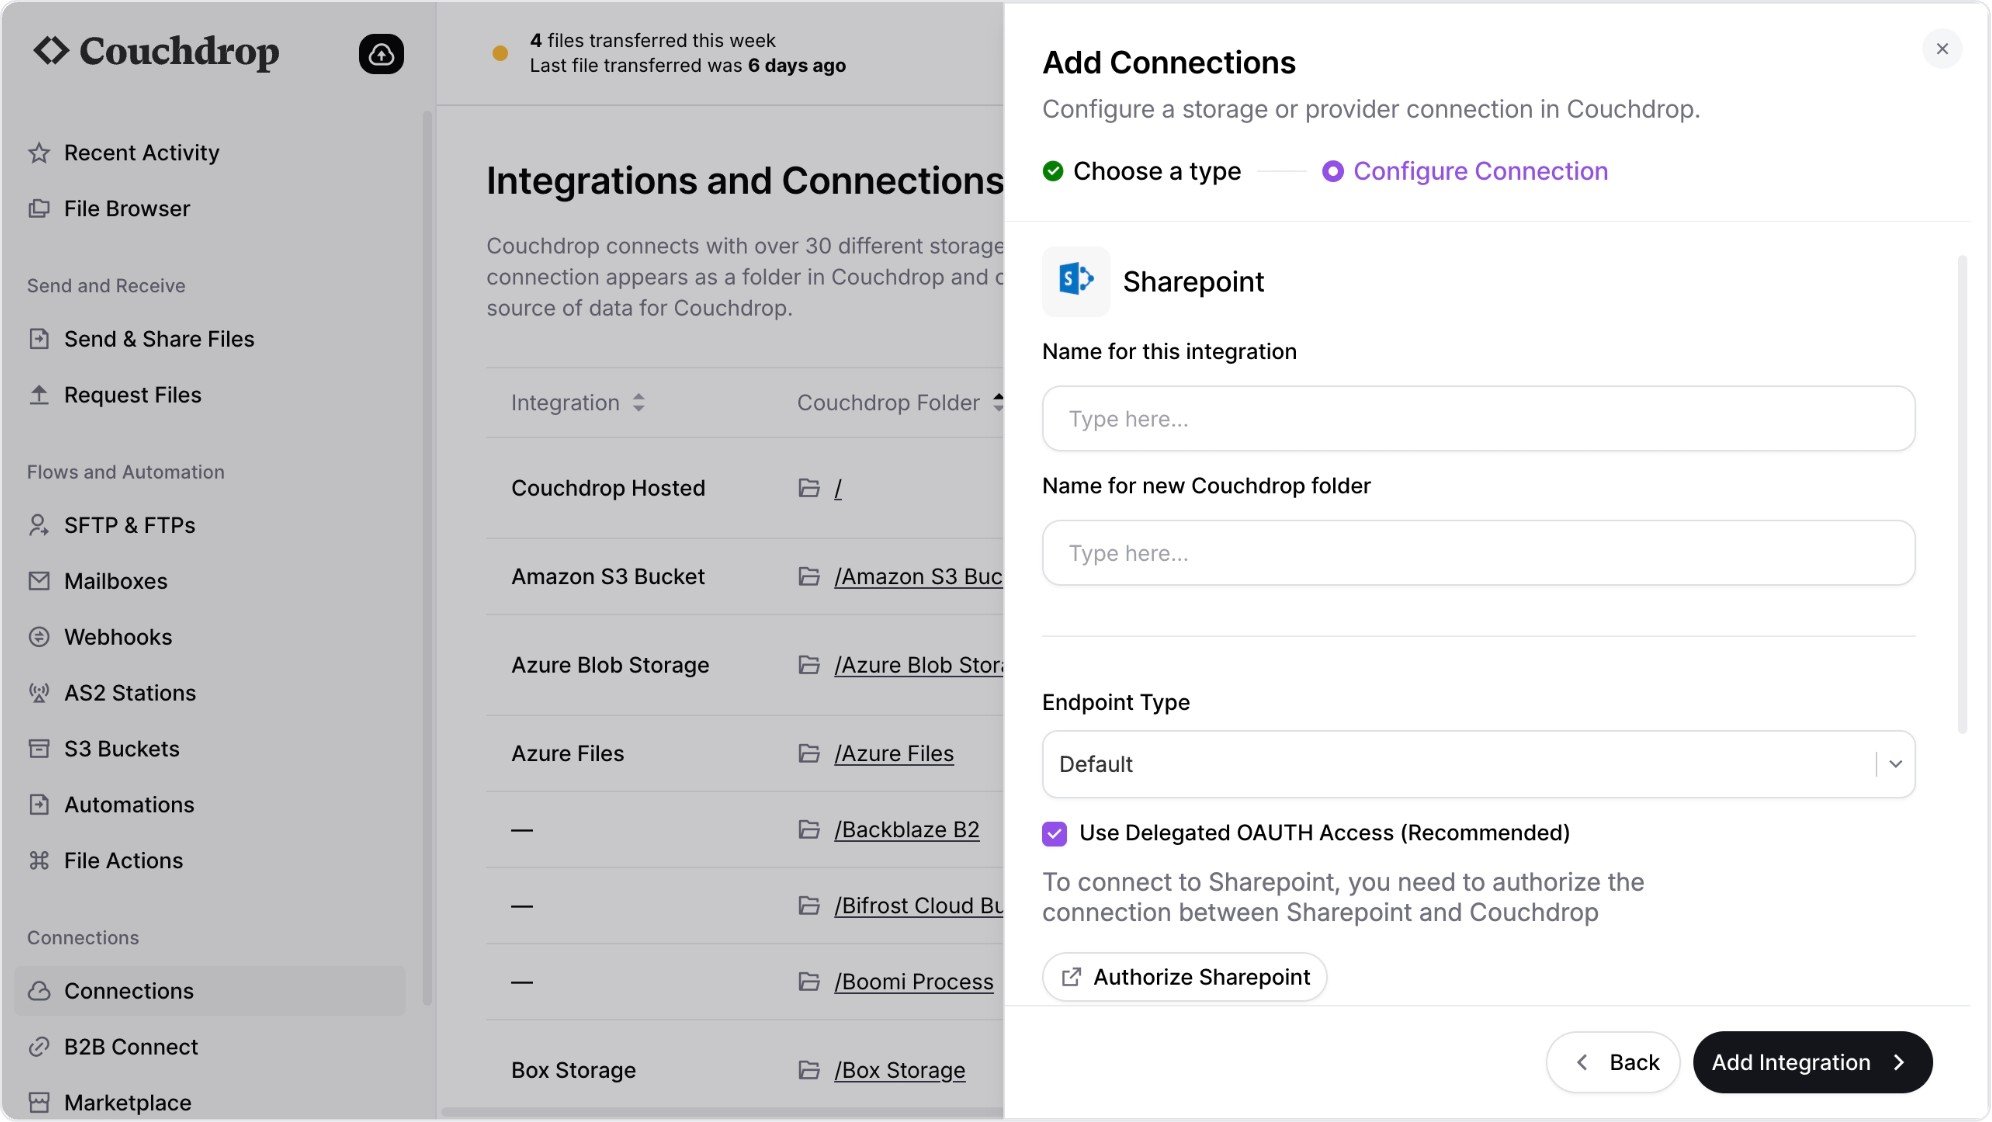
Task: Sort table by Integration column
Action: (x=638, y=403)
